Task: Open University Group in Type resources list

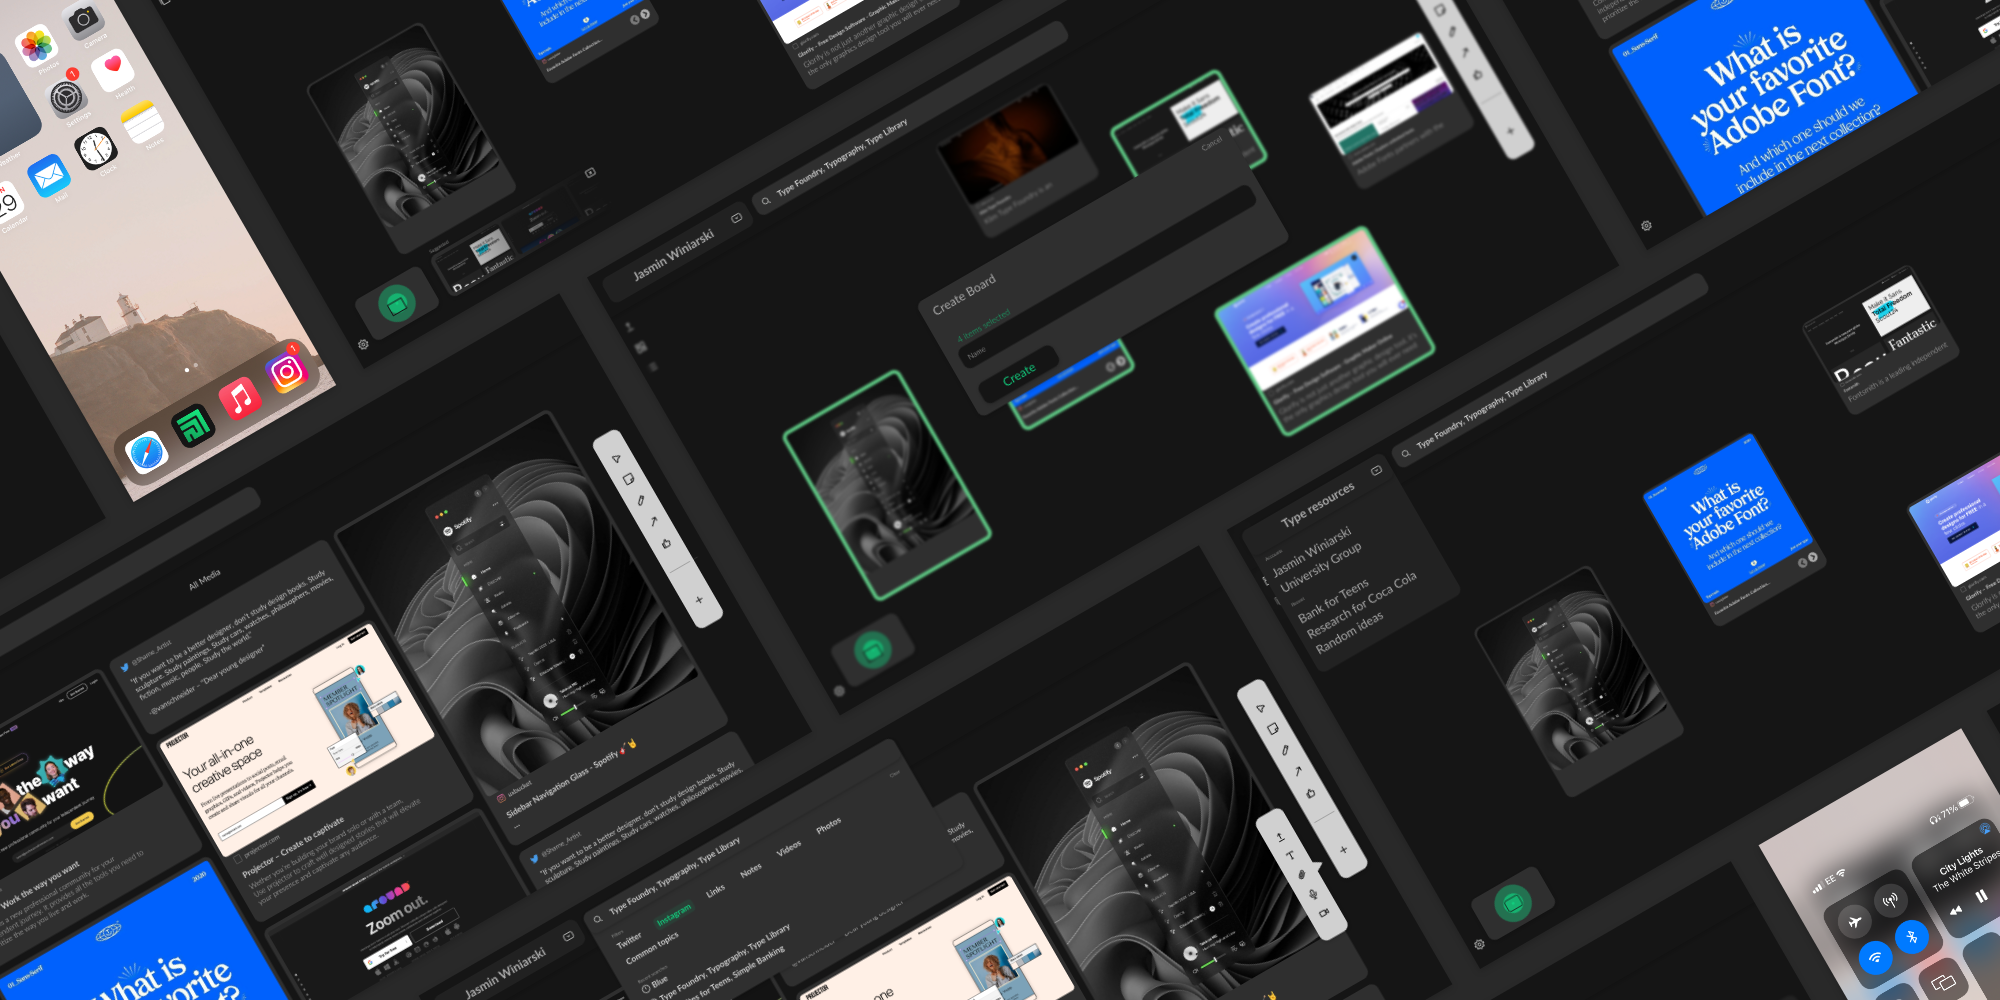Action: pyautogui.click(x=1320, y=568)
